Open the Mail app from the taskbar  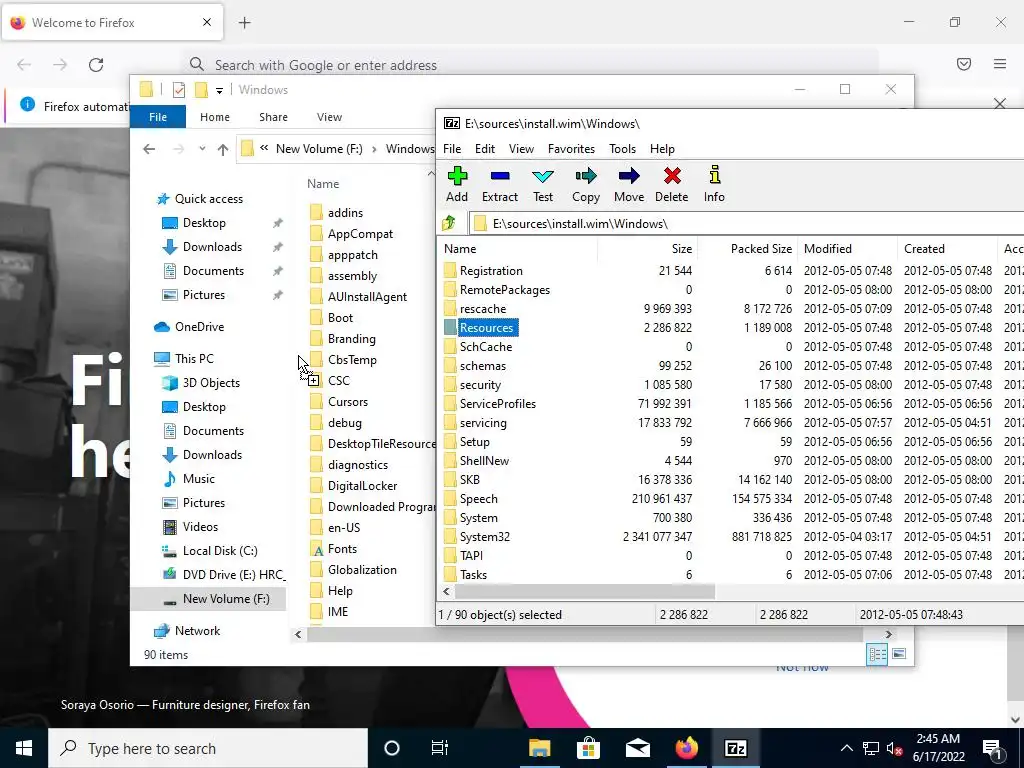pos(637,748)
